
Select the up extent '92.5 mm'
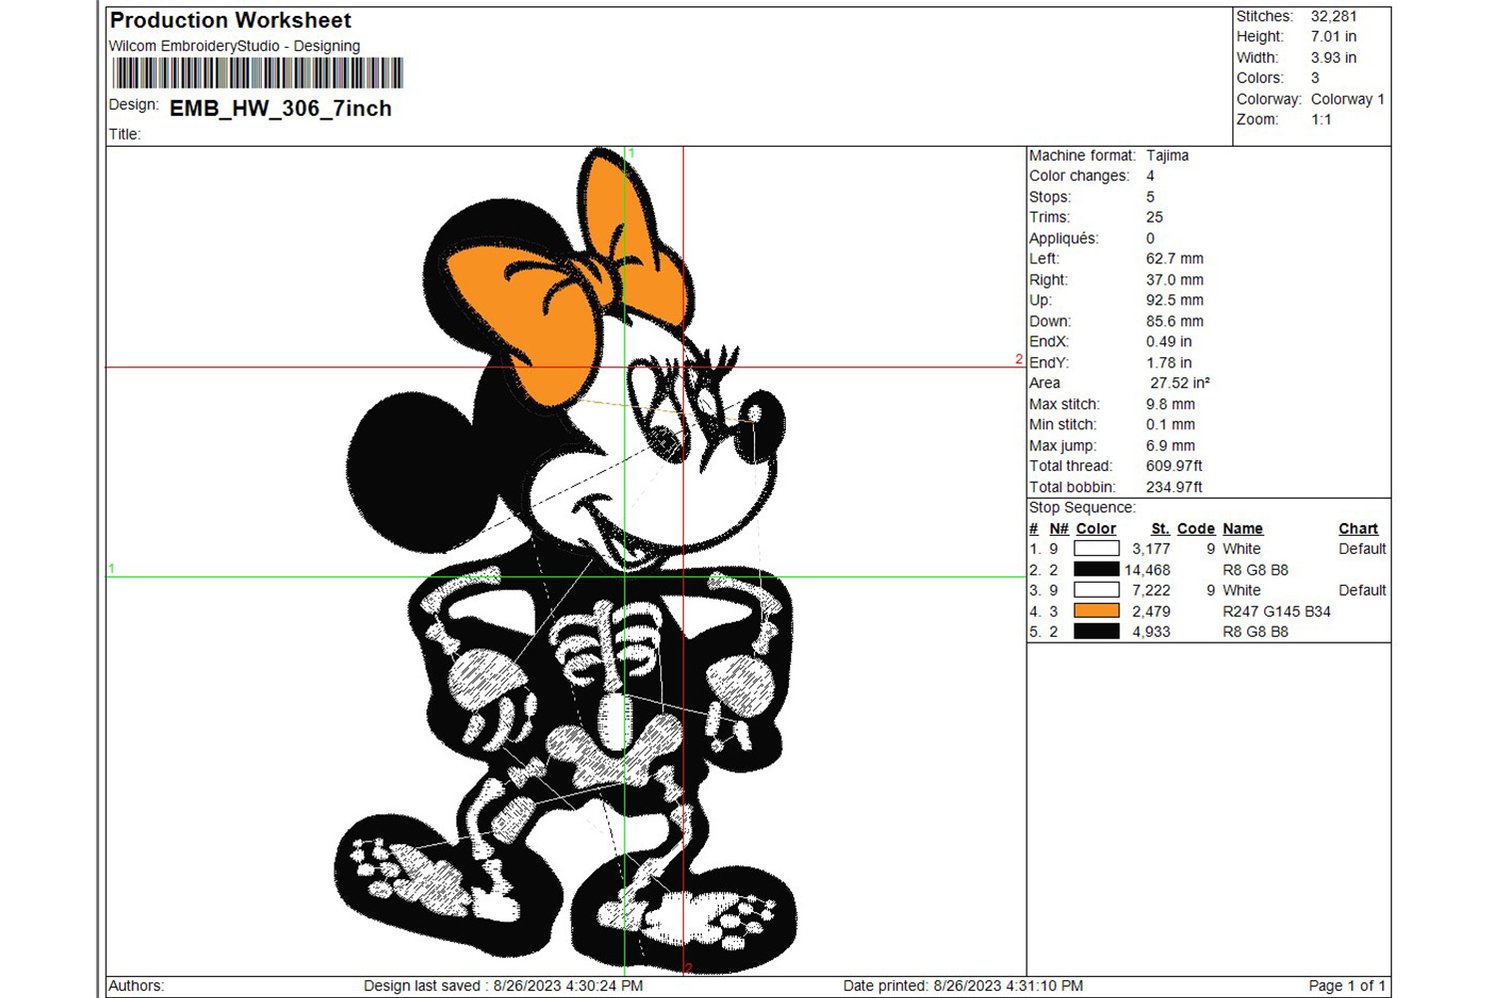point(1175,300)
